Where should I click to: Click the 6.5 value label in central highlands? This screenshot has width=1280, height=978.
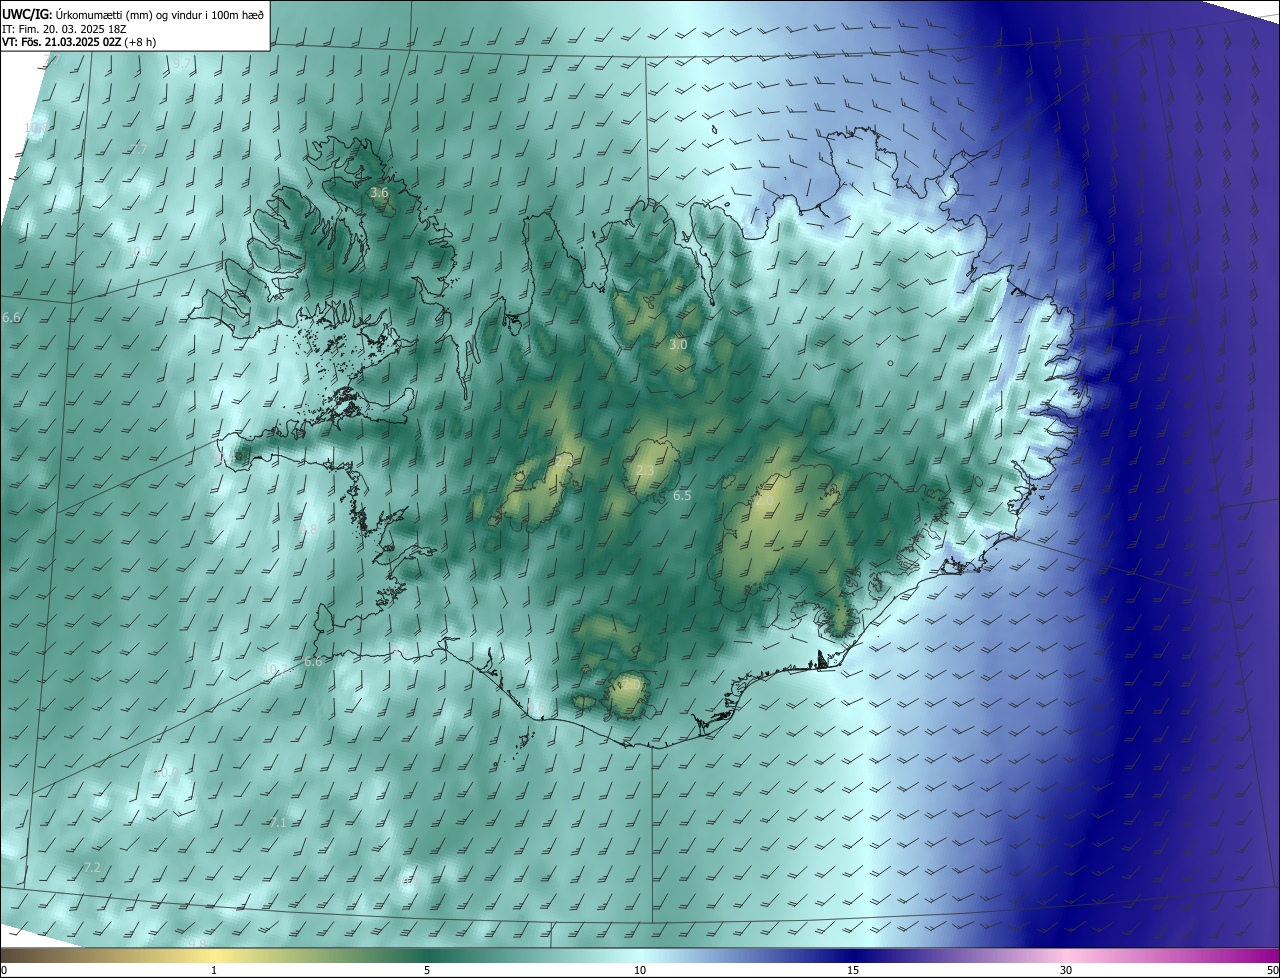pyautogui.click(x=682, y=495)
